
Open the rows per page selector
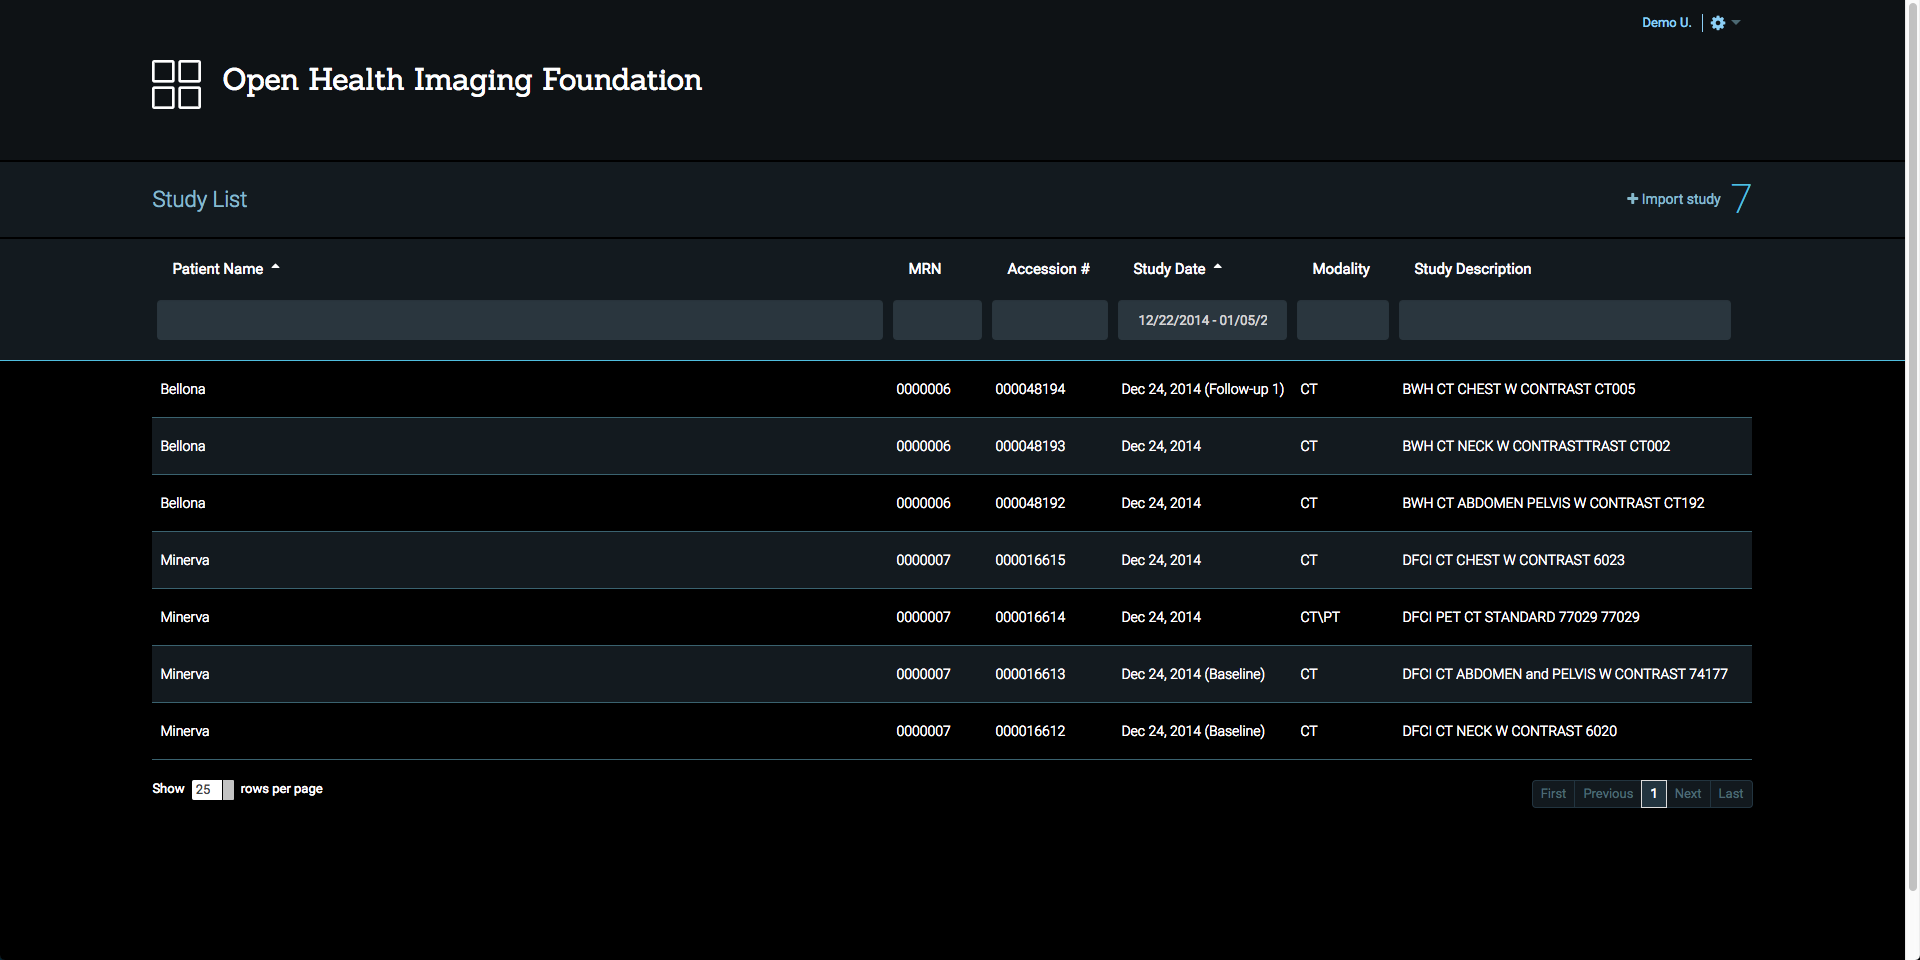(212, 790)
